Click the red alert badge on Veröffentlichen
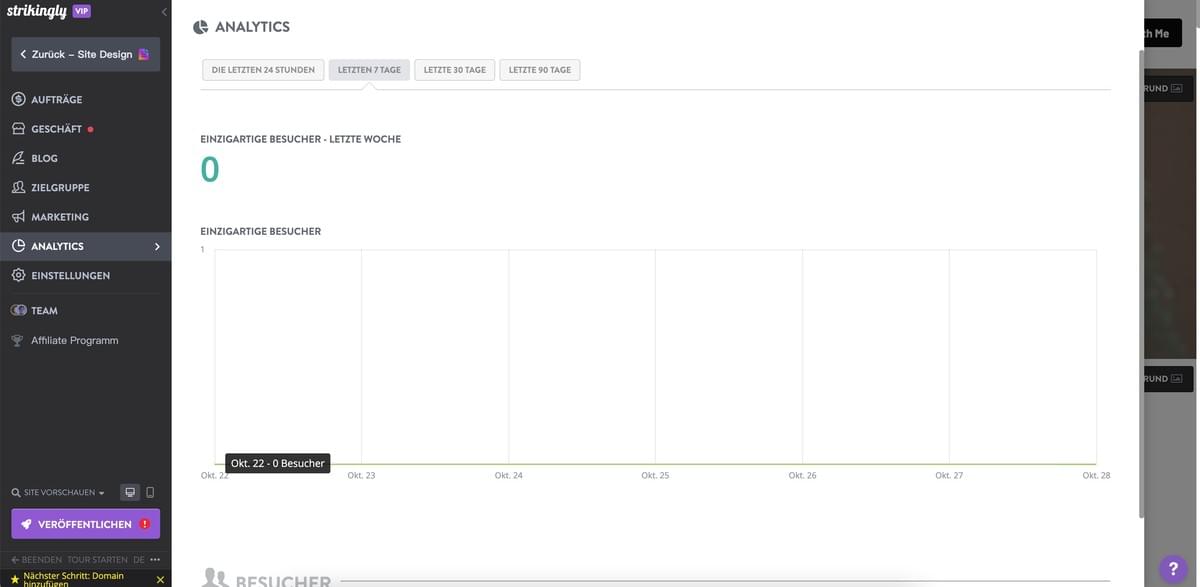The width and height of the screenshot is (1200, 587). coord(145,524)
